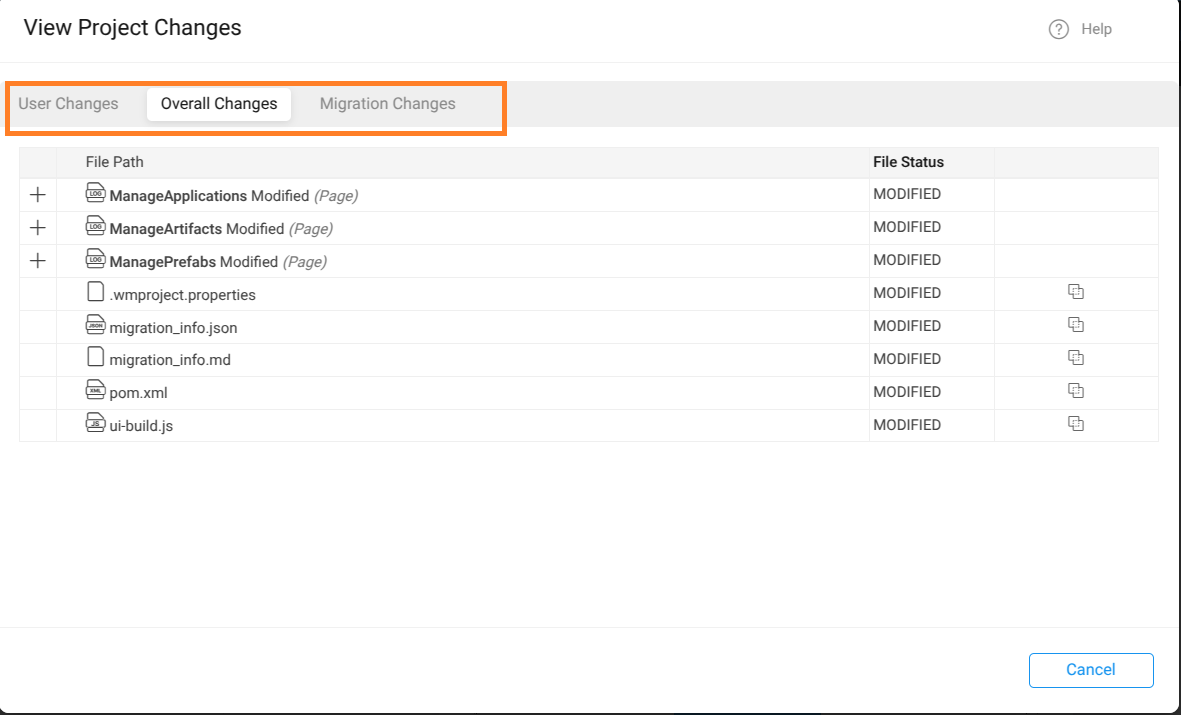Open the diff icon for ui-build.js
Viewport: 1181px width, 715px height.
1076,424
